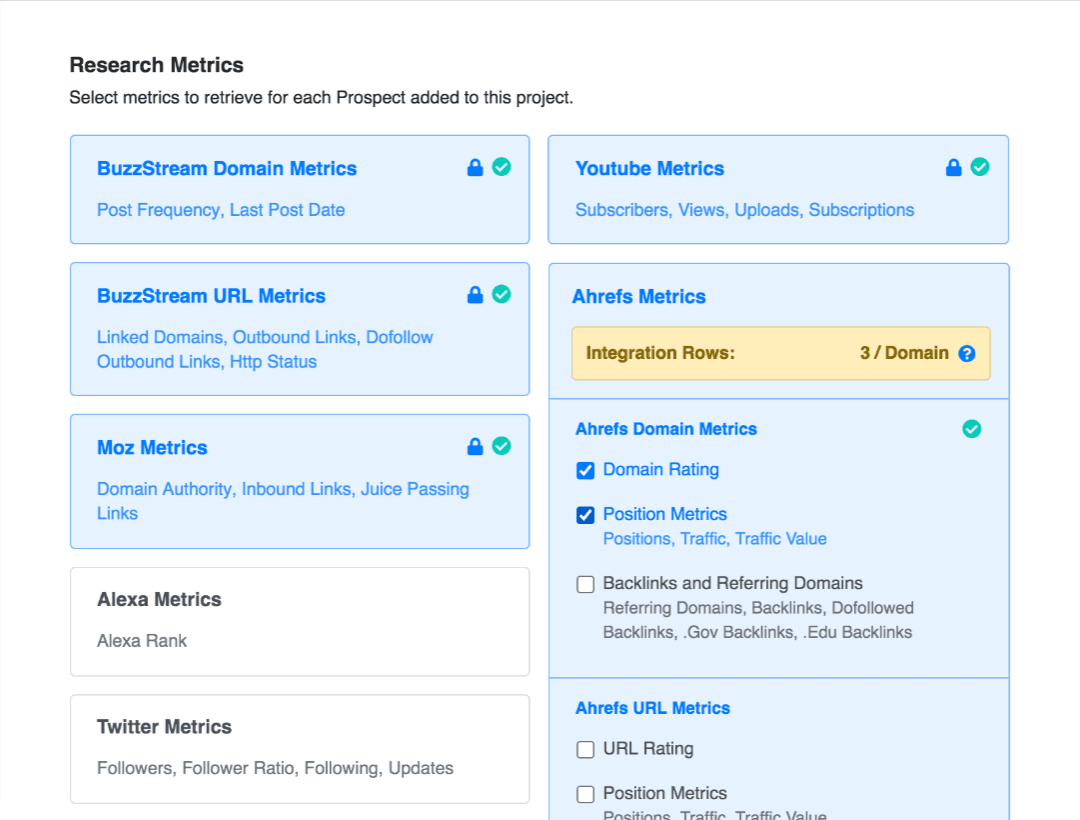The height and width of the screenshot is (820, 1080).
Task: Select the Twitter Metrics card title
Action: pyautogui.click(x=164, y=727)
